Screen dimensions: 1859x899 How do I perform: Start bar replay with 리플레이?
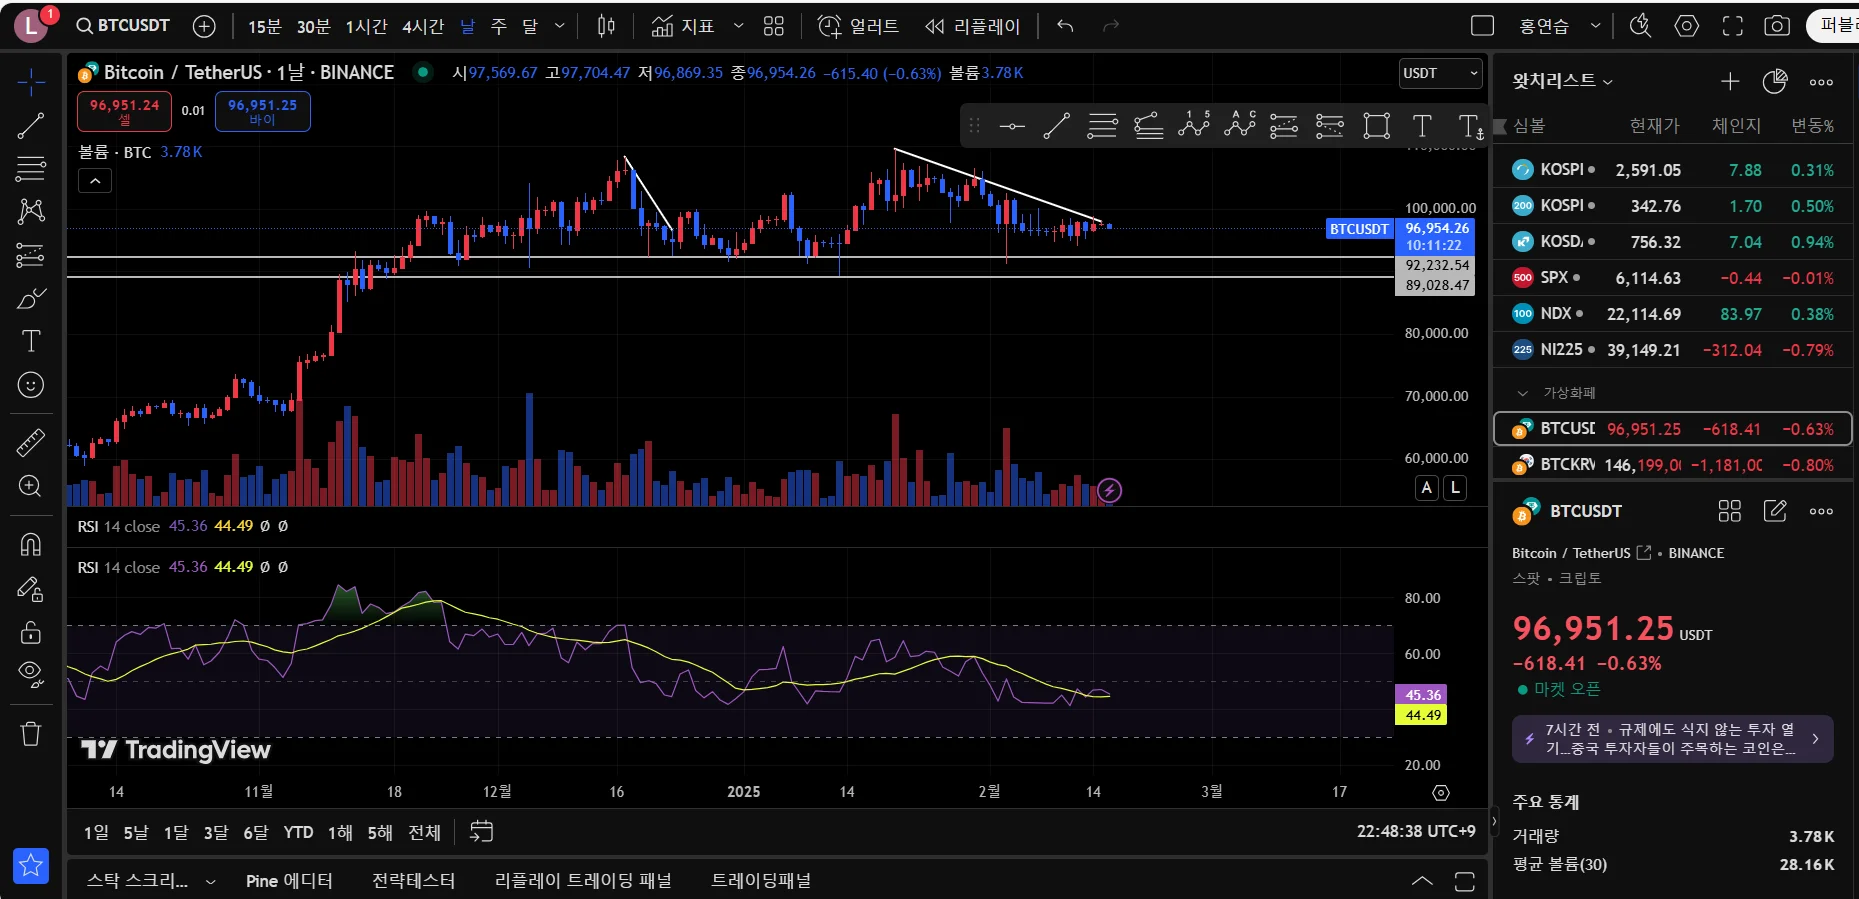click(x=972, y=26)
